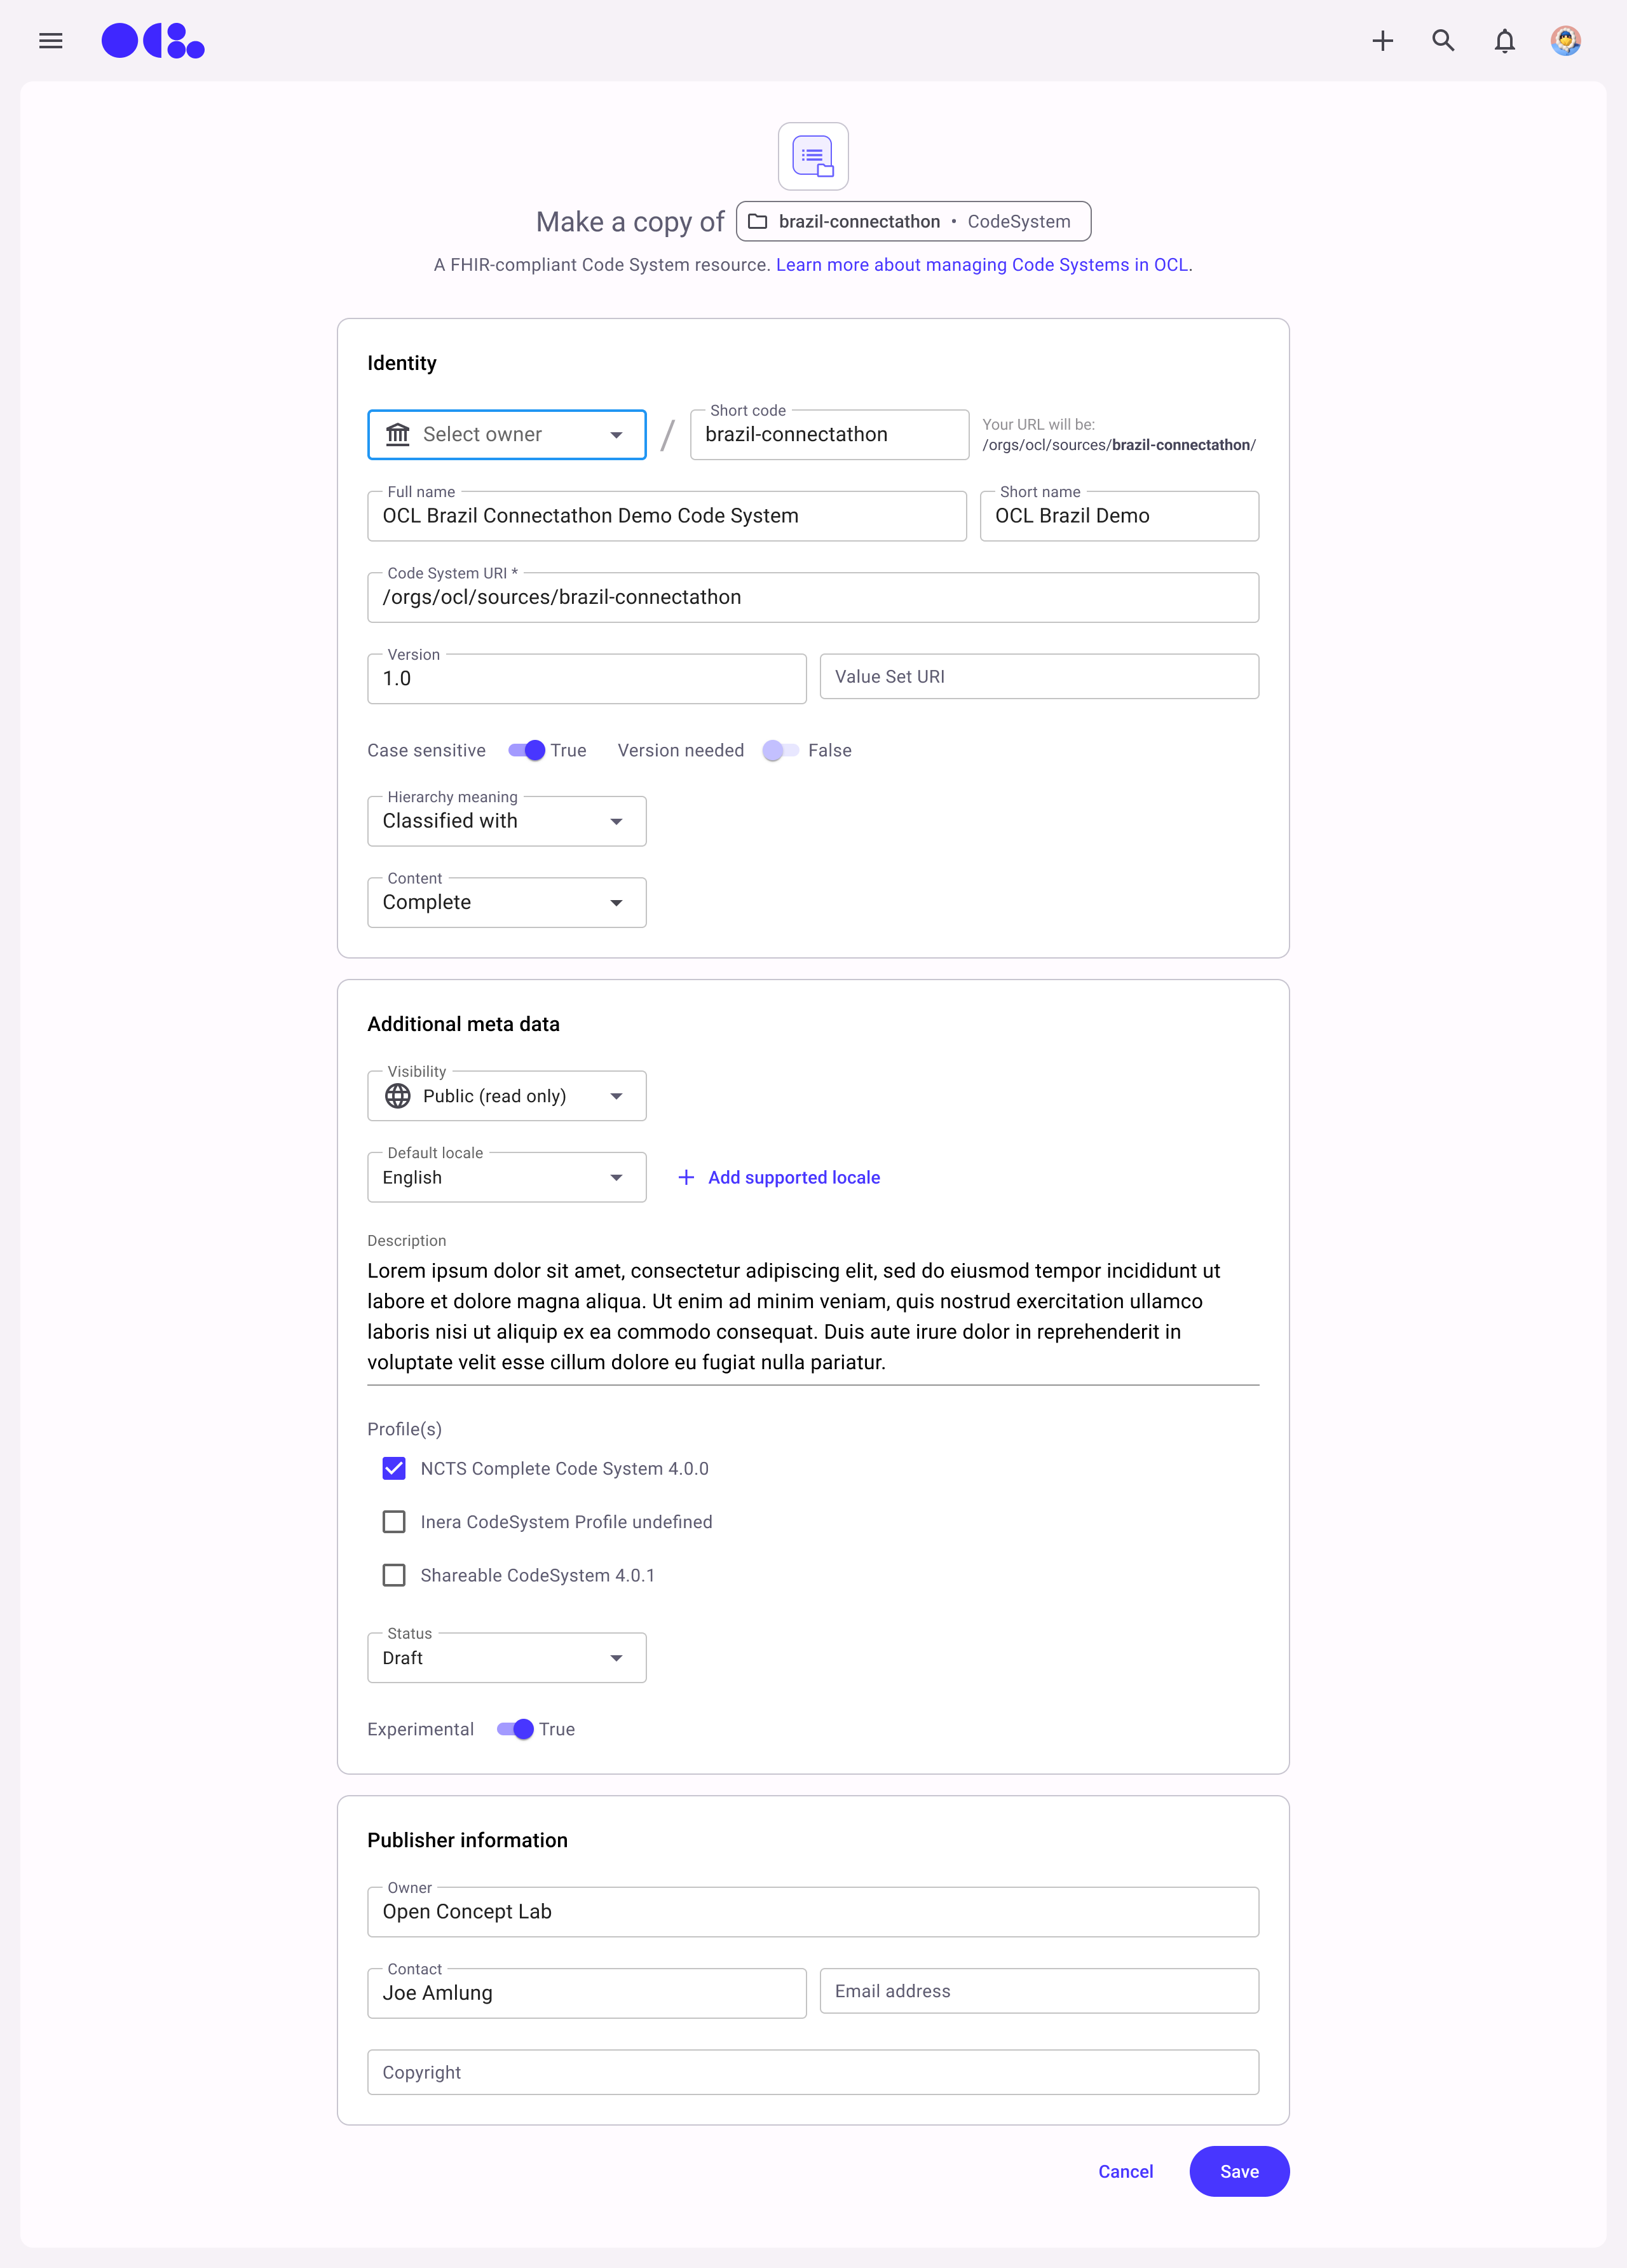The image size is (1627, 2268).
Task: Click the brazil-connectathon CodeSystem chip
Action: click(x=912, y=222)
